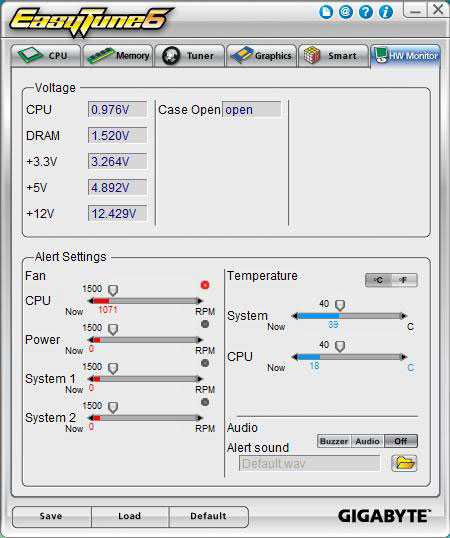Enable the Power fan alert indicator

click(x=205, y=324)
